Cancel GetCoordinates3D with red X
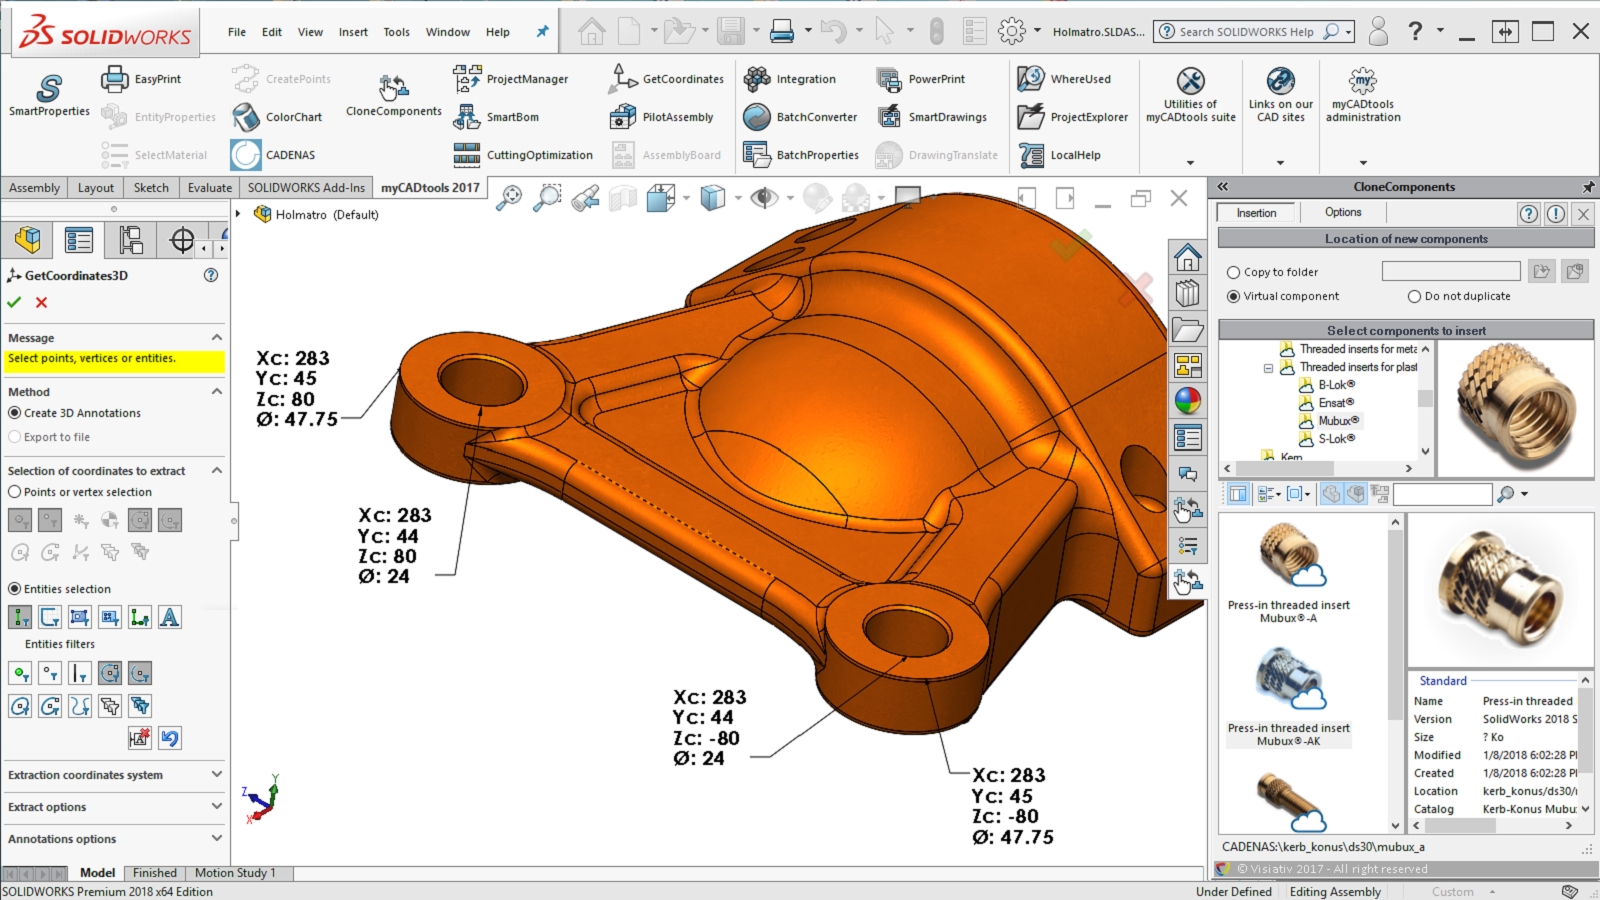Viewport: 1600px width, 900px height. click(x=41, y=302)
